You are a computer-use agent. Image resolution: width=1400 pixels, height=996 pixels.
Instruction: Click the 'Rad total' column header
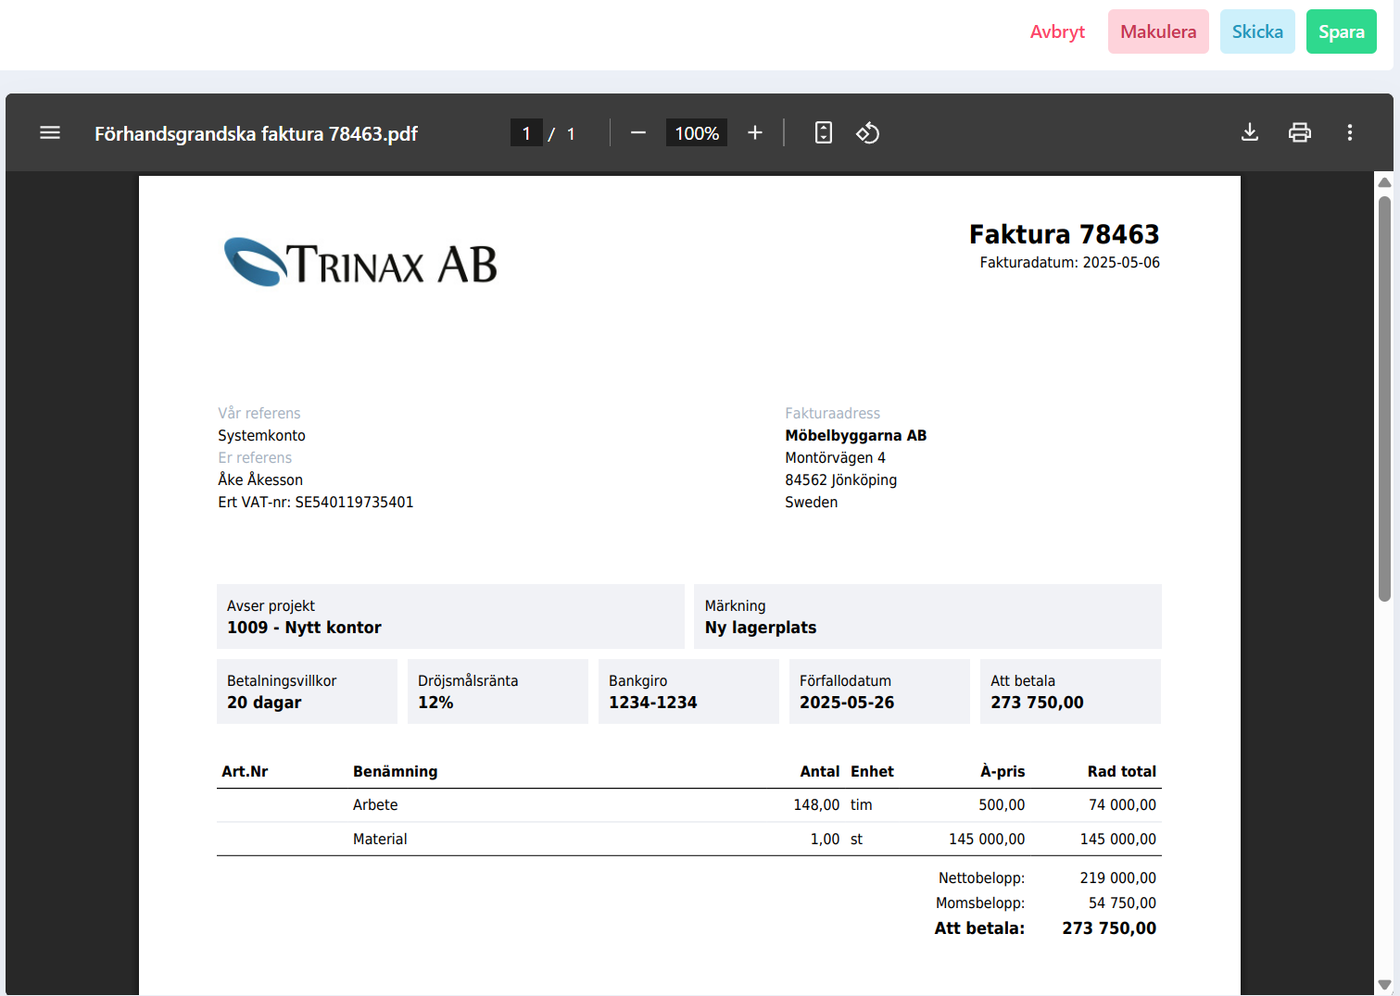[1122, 772]
